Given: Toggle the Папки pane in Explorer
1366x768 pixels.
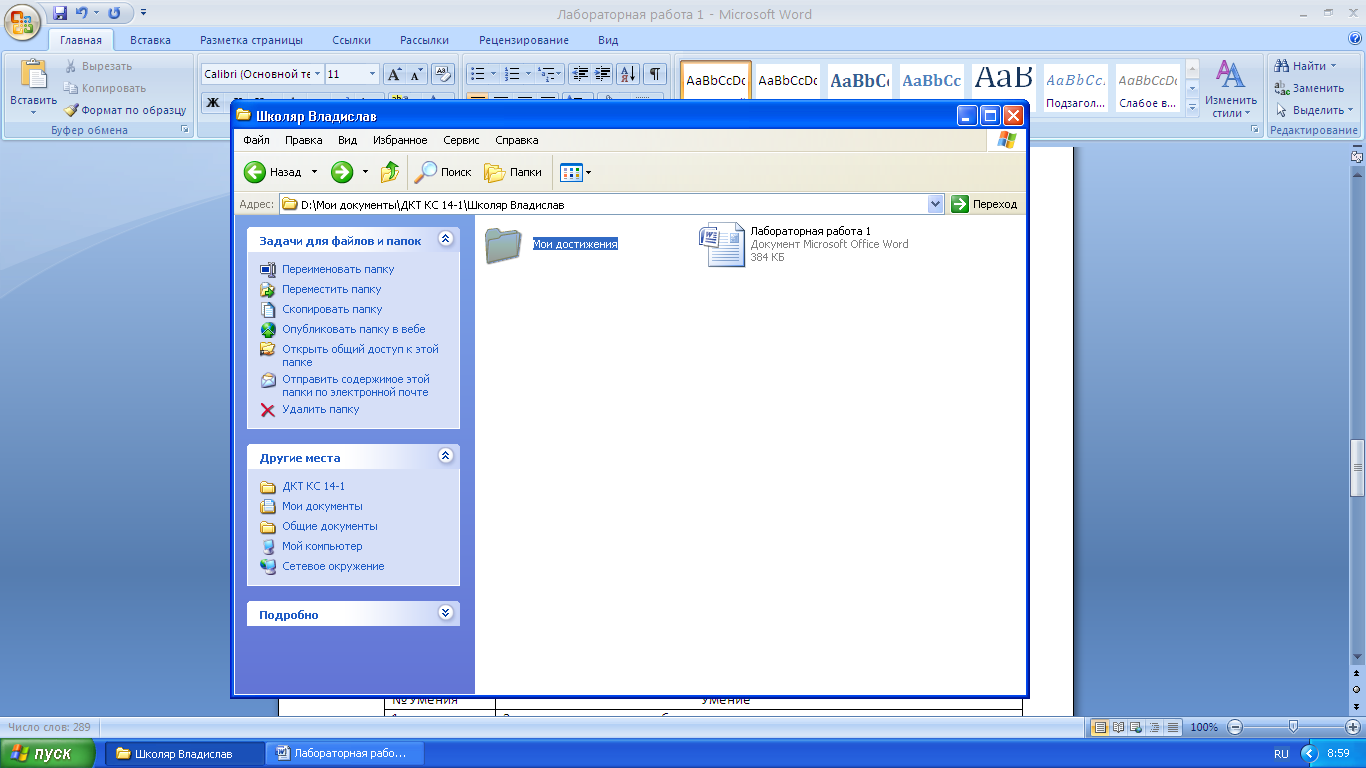Looking at the screenshot, I should point(513,172).
